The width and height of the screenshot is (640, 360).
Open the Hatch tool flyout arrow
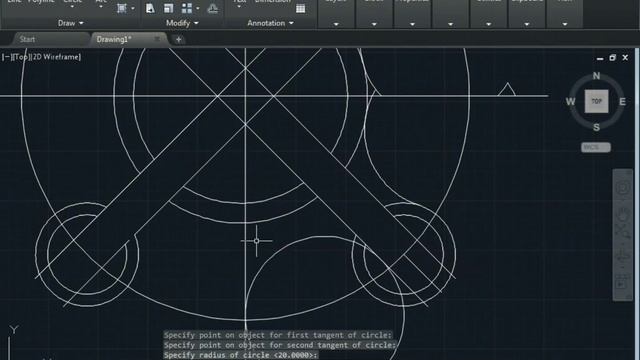point(133,9)
